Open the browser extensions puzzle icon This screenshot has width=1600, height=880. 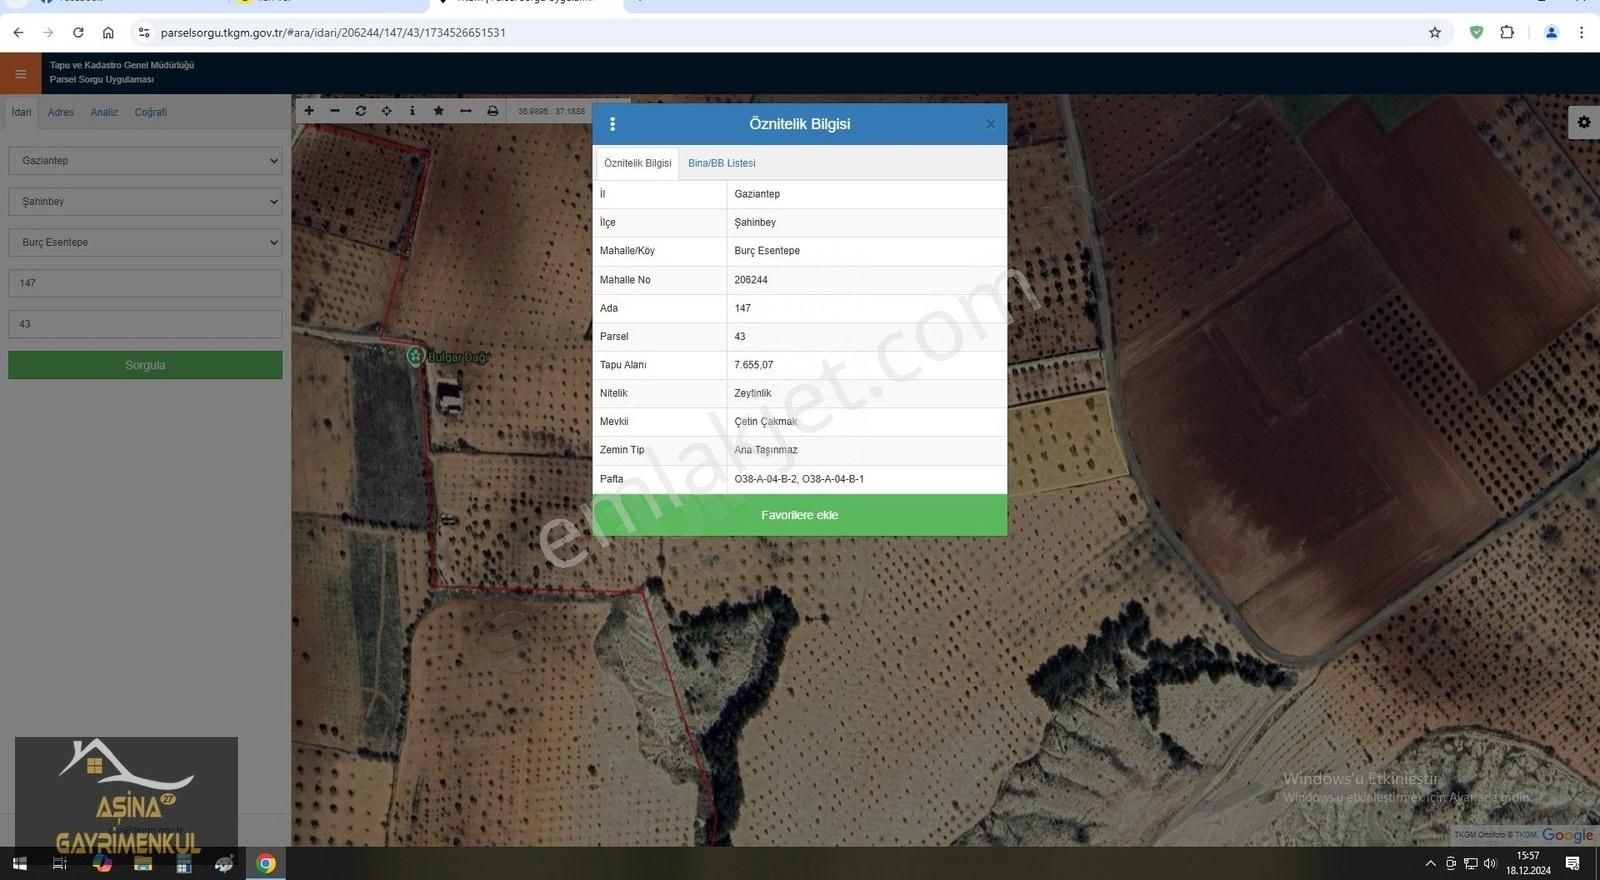[x=1507, y=33]
